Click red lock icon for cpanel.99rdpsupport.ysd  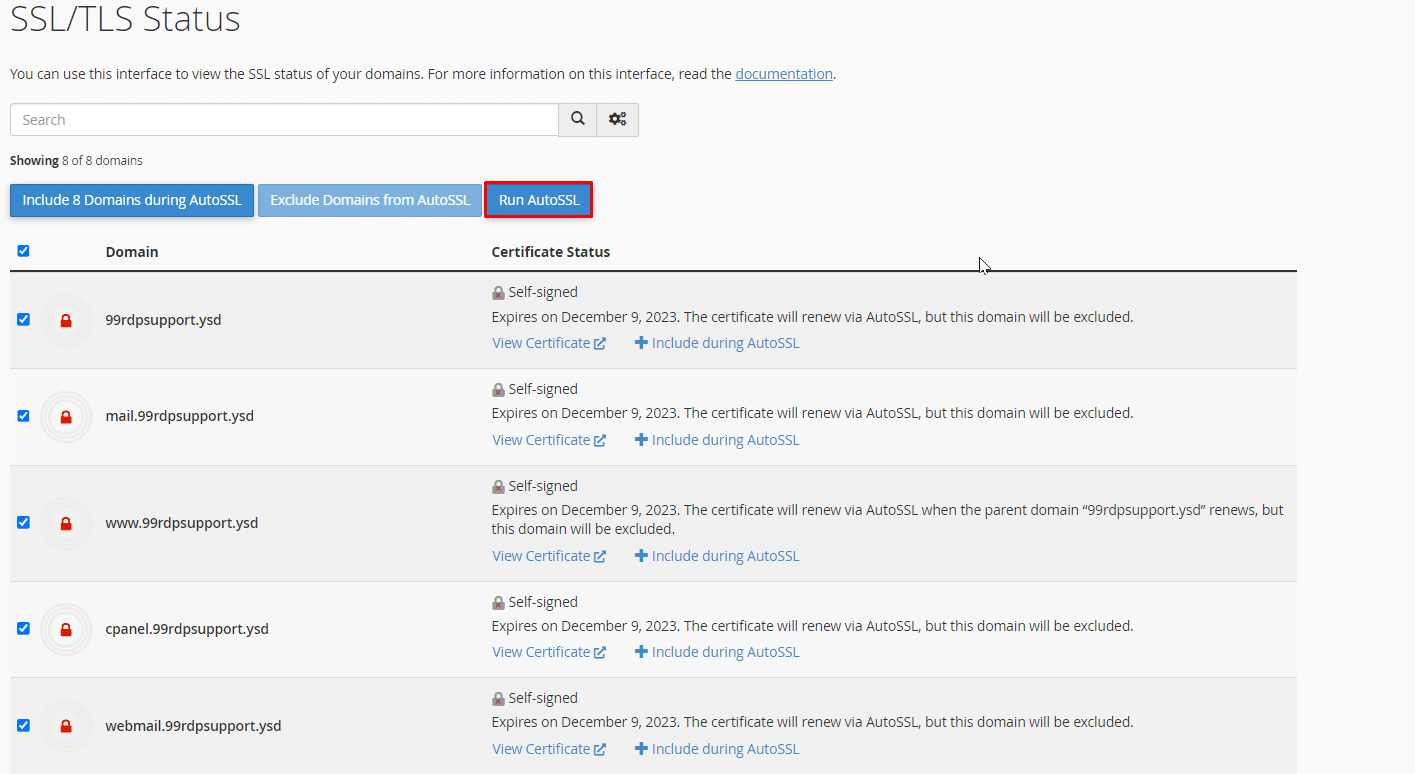pos(66,629)
